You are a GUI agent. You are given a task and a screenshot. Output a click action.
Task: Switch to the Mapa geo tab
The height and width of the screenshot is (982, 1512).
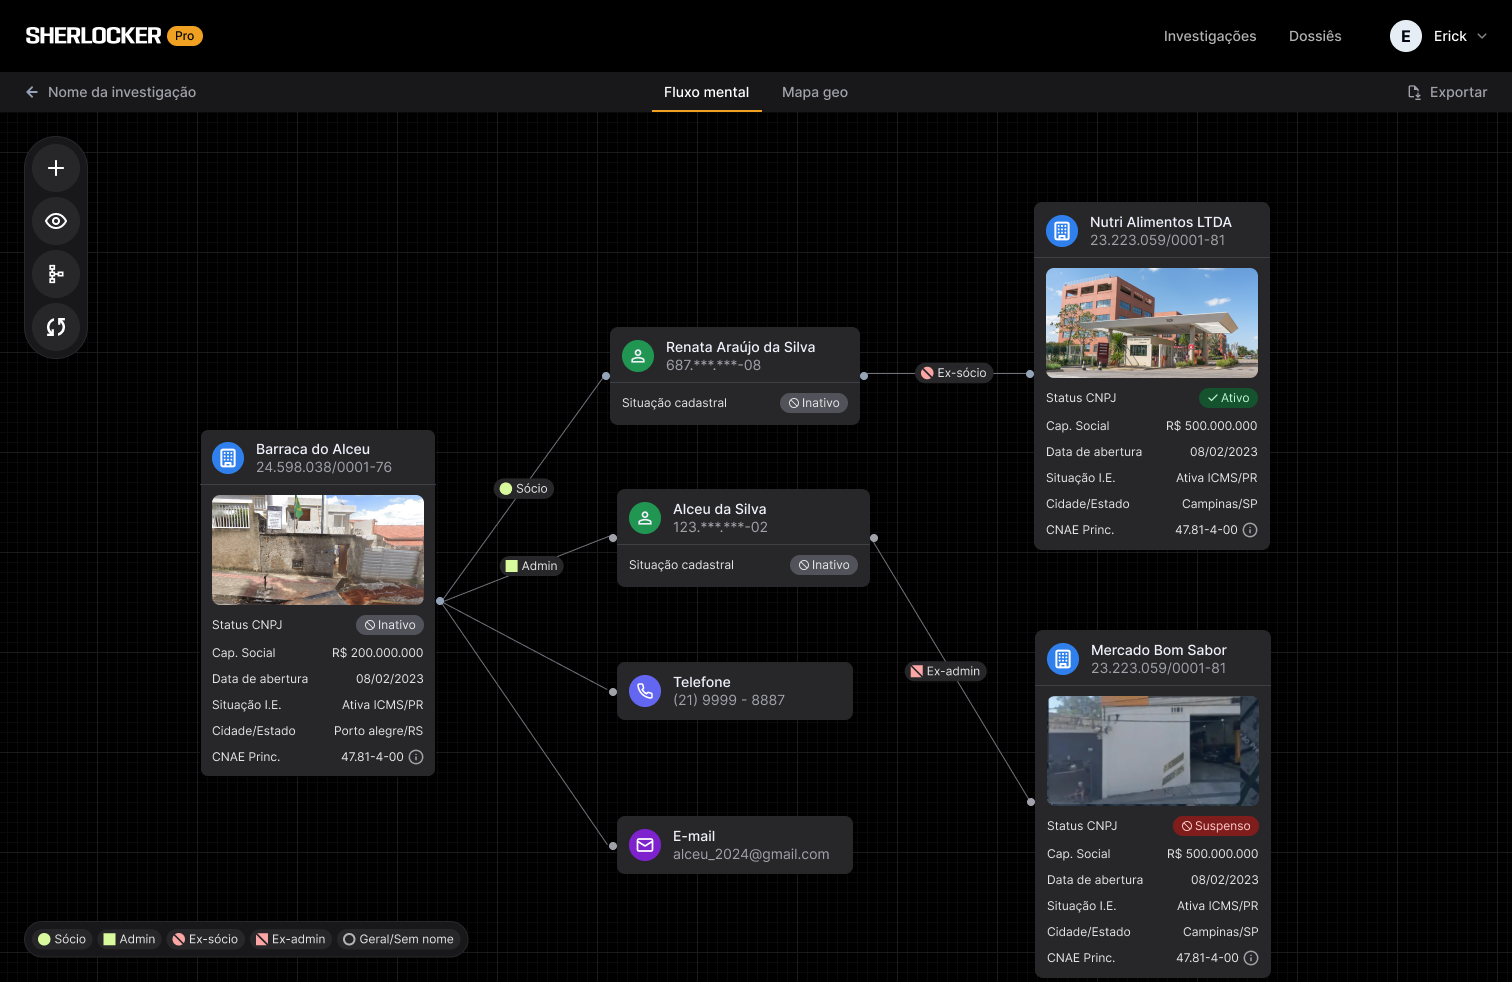pos(814,92)
